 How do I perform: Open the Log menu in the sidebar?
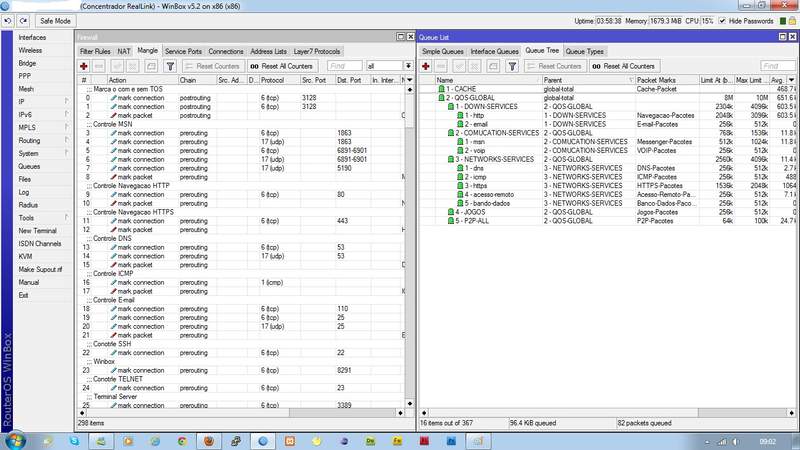[23, 192]
